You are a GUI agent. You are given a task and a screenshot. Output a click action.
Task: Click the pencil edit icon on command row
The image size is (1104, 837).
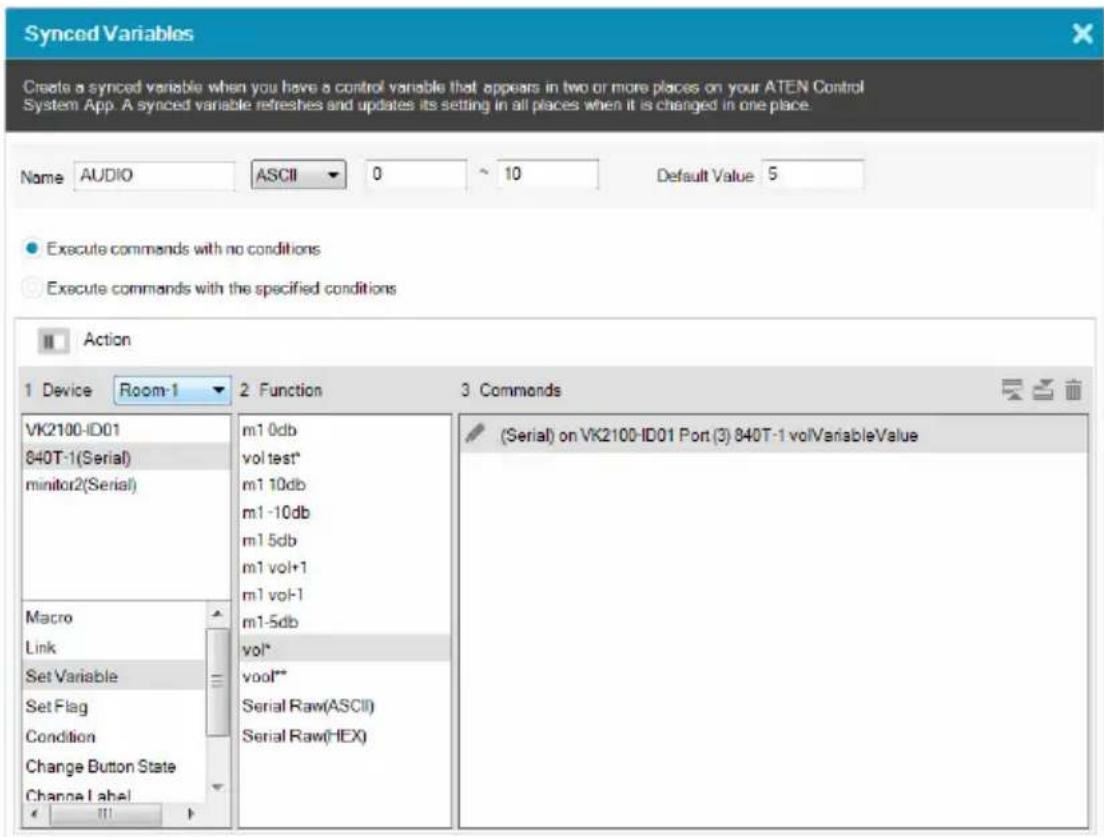click(x=475, y=434)
